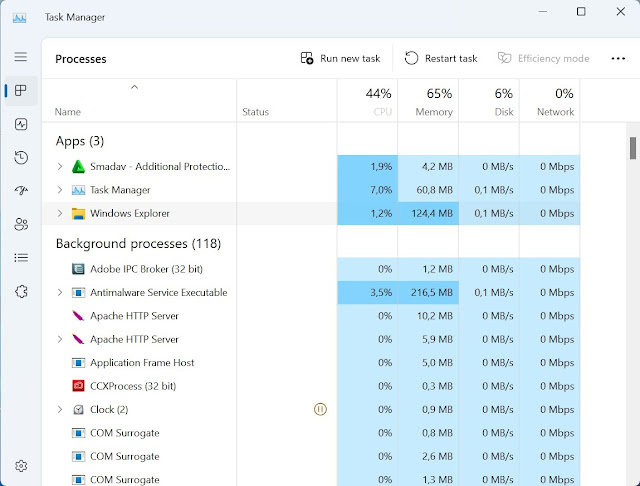The width and height of the screenshot is (640, 486).
Task: Click the suspended status icon for Clock
Action: (x=320, y=409)
